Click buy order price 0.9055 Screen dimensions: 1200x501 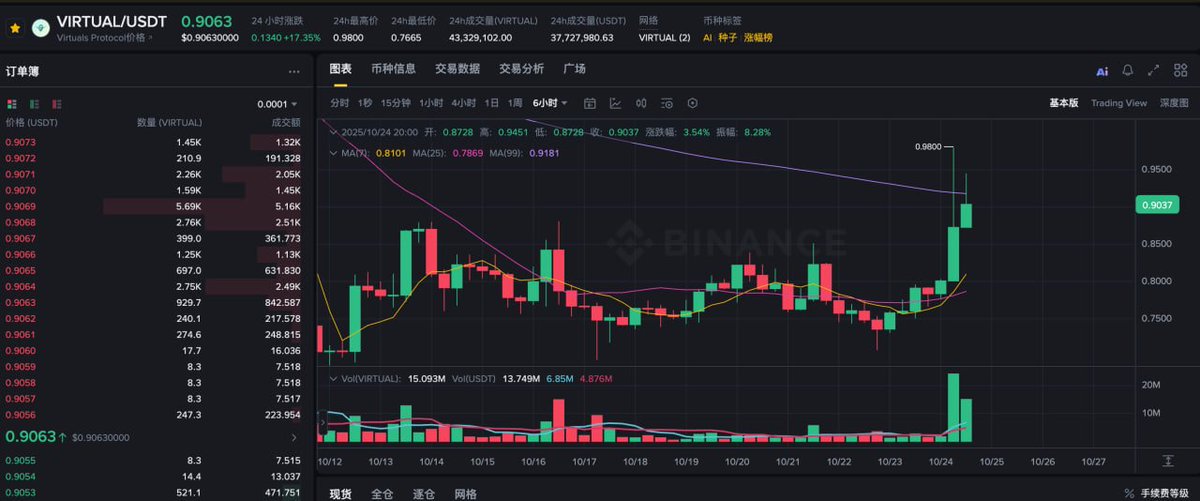pos(20,460)
